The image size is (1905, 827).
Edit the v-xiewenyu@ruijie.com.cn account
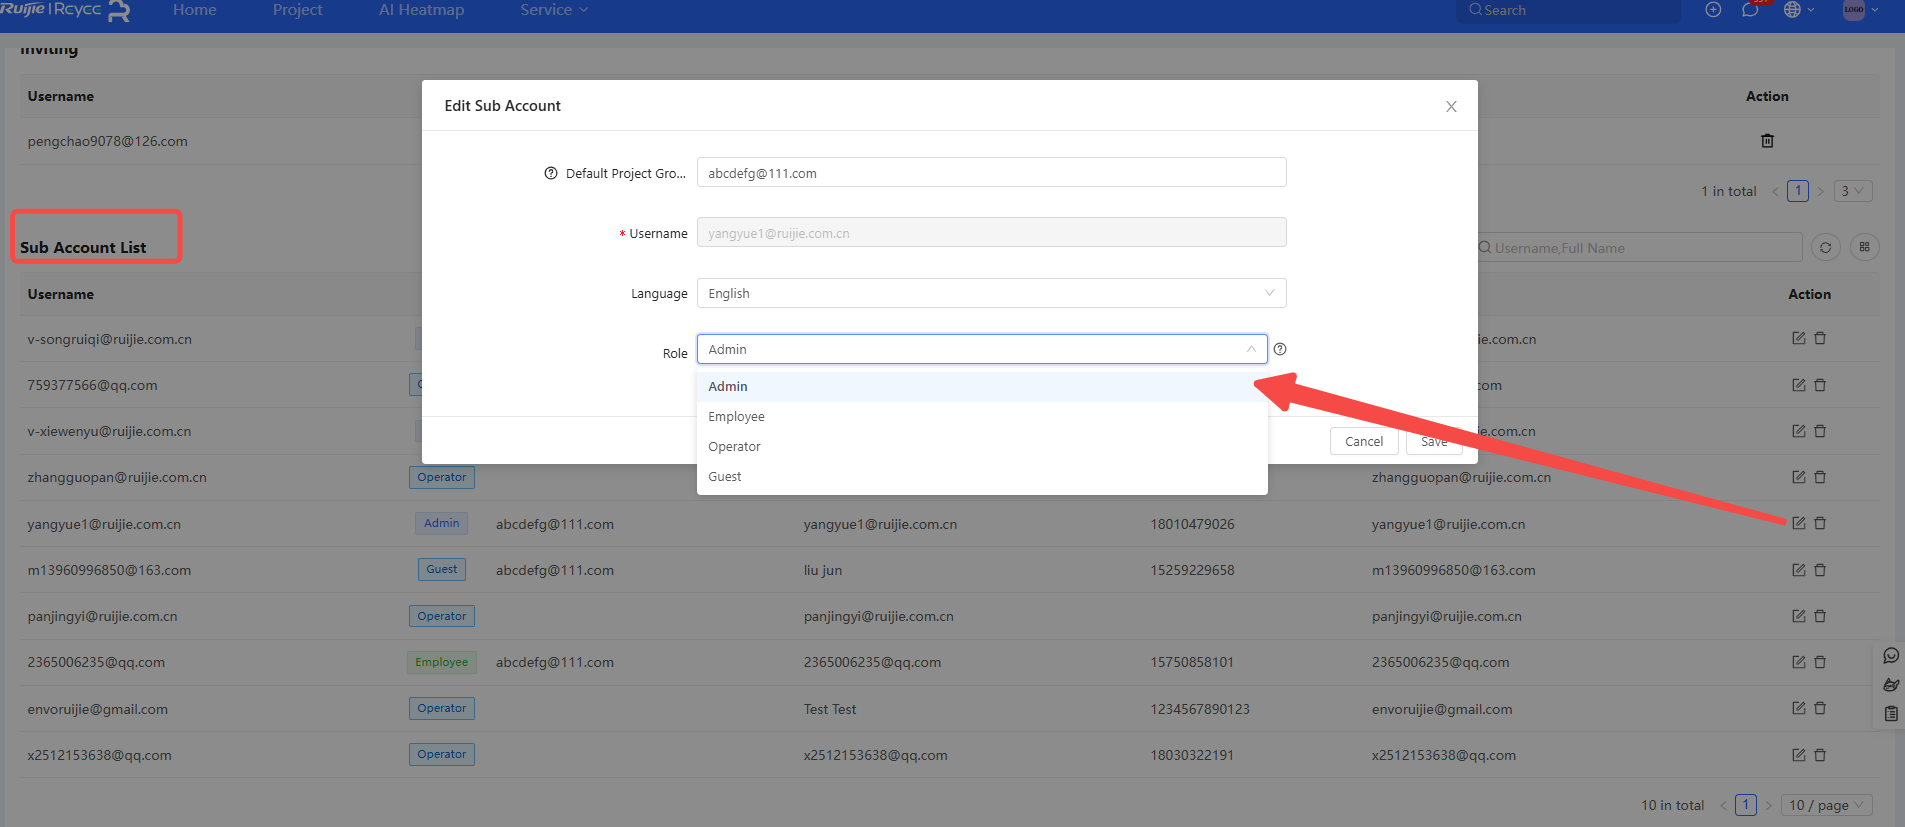(x=1798, y=431)
